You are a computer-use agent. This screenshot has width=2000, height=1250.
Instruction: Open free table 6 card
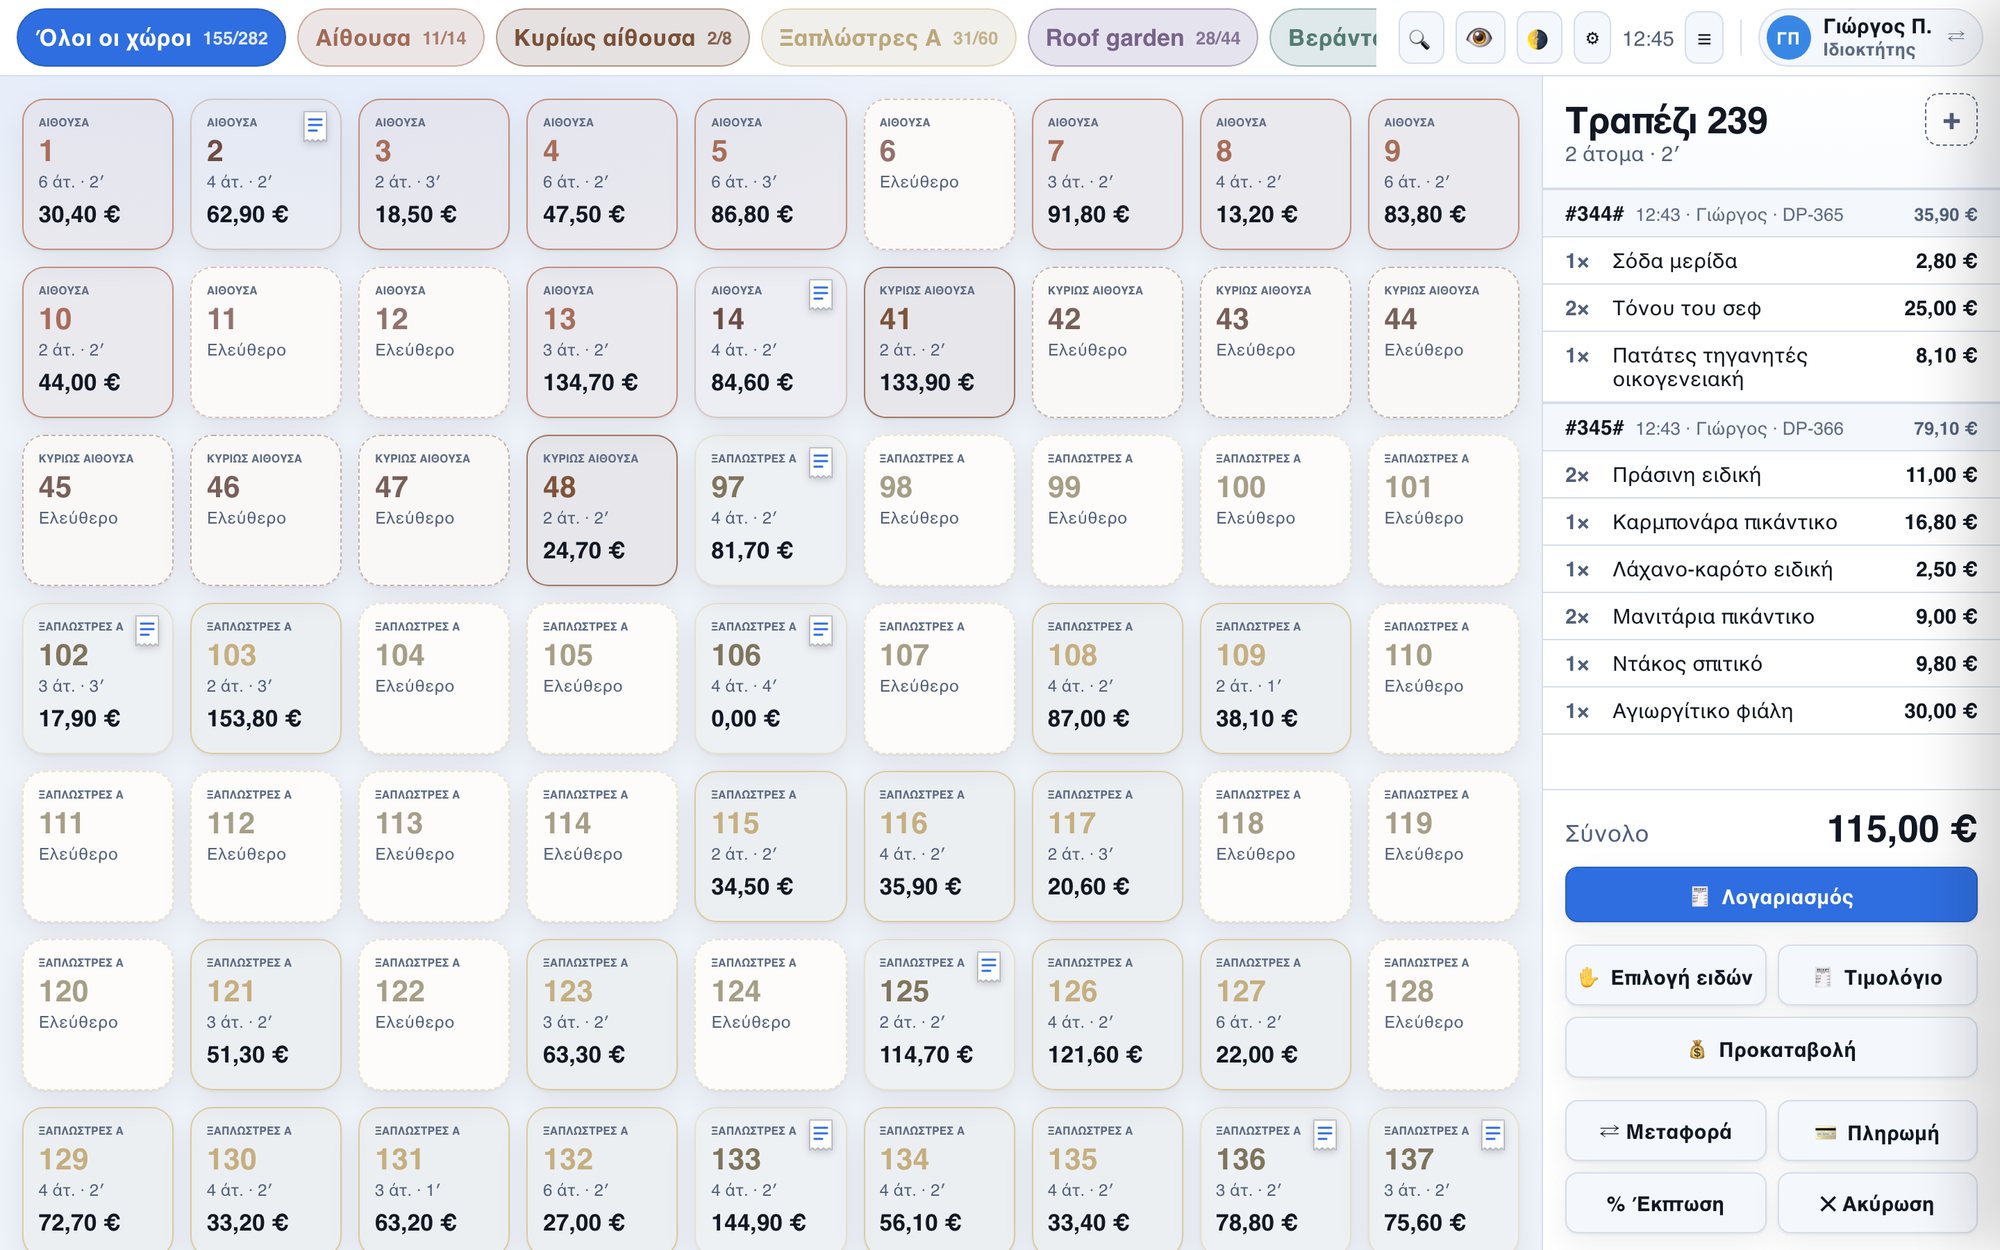pos(939,174)
